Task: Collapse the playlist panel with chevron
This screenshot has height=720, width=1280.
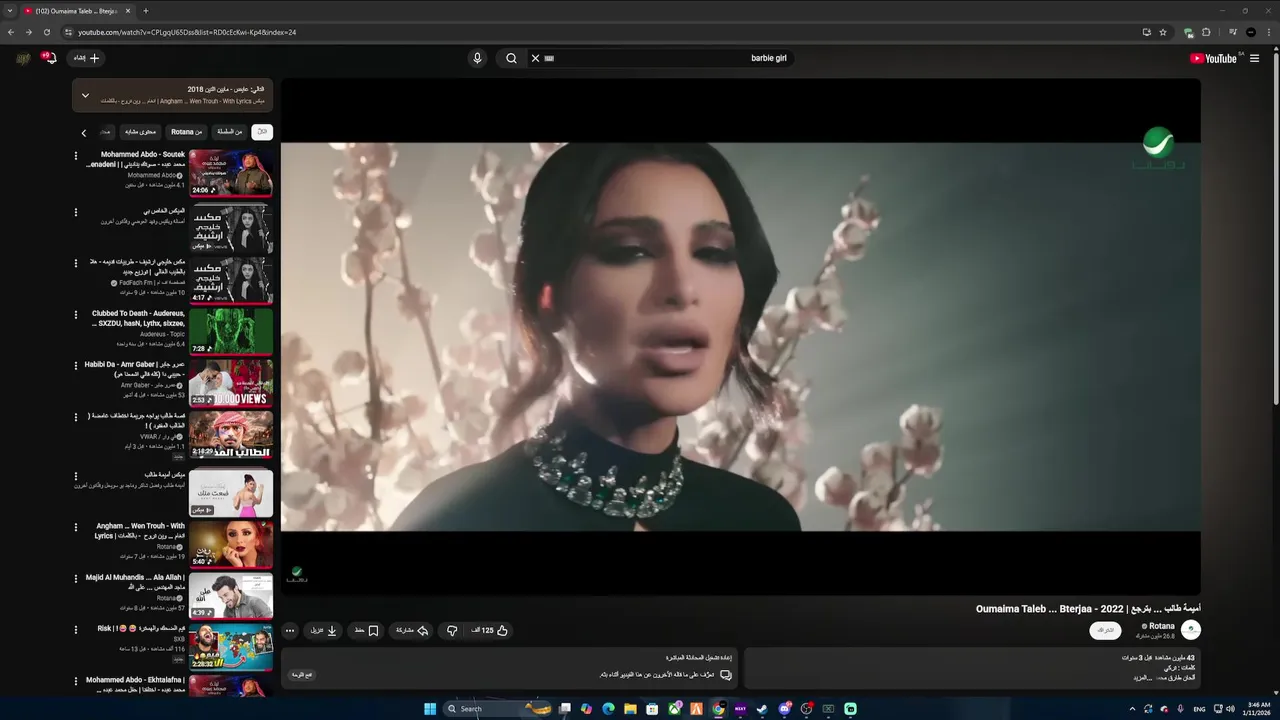Action: click(x=85, y=96)
